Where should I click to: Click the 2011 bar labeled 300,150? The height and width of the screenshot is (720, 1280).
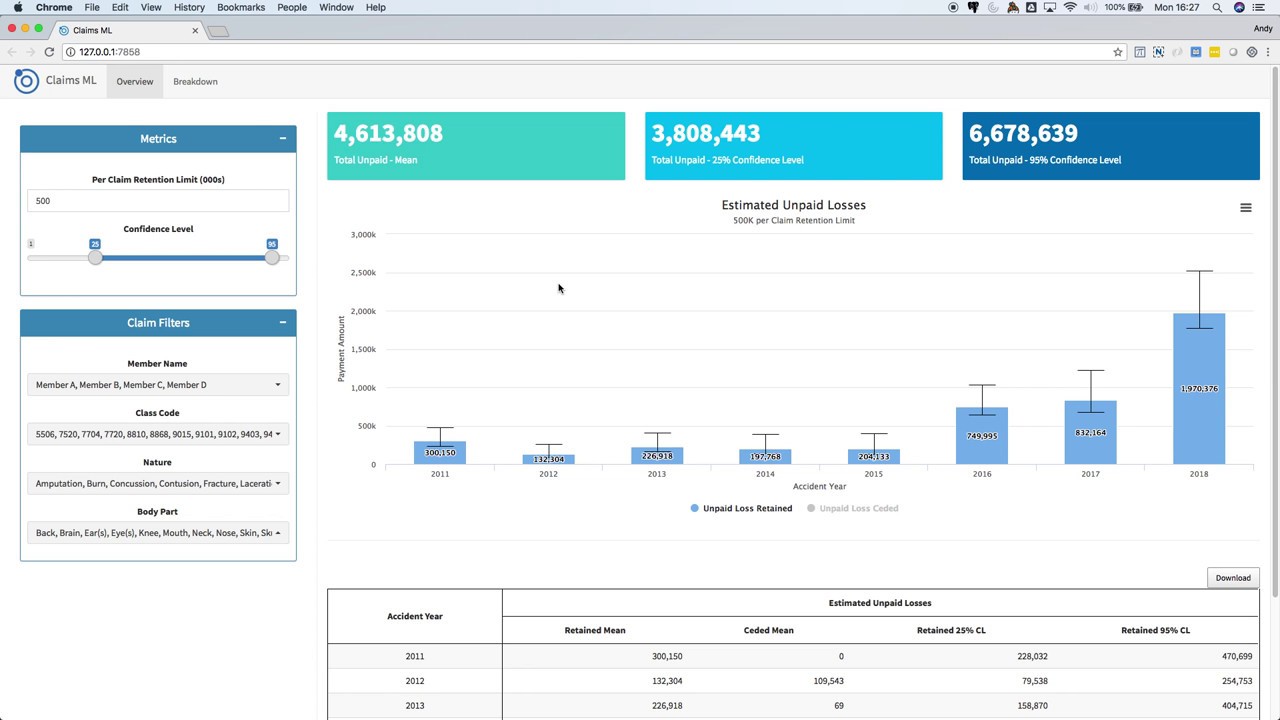(440, 453)
